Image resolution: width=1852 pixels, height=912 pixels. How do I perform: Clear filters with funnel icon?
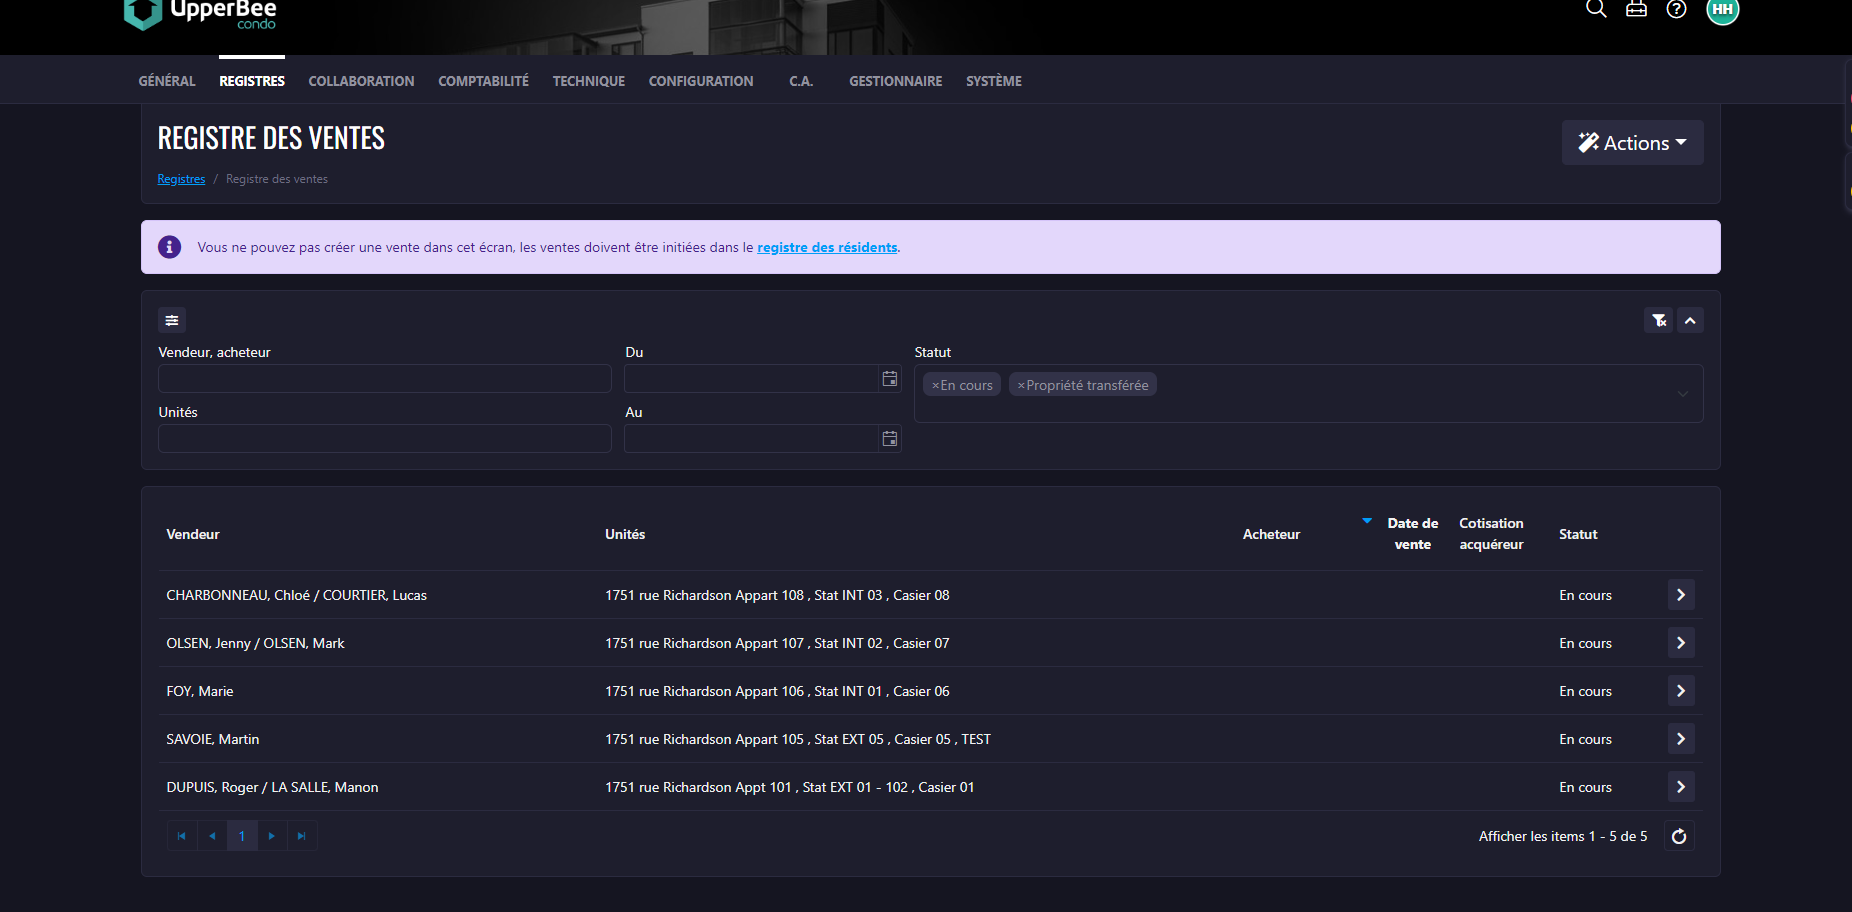click(x=1659, y=320)
